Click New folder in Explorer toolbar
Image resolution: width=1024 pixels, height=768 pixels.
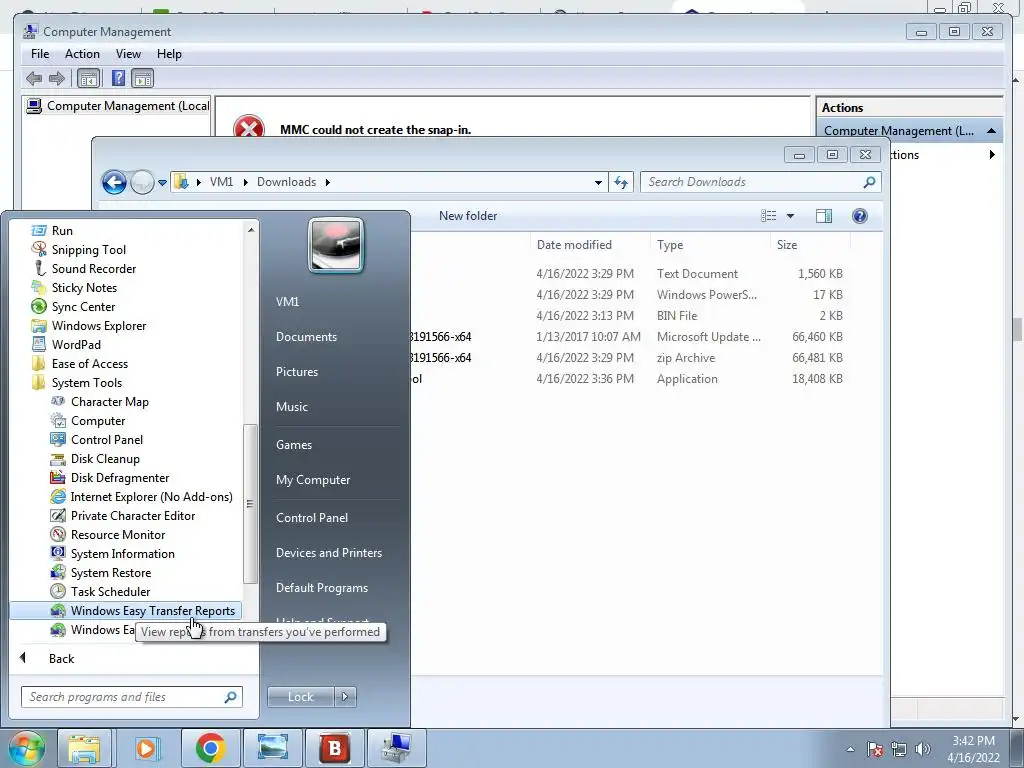tap(468, 216)
